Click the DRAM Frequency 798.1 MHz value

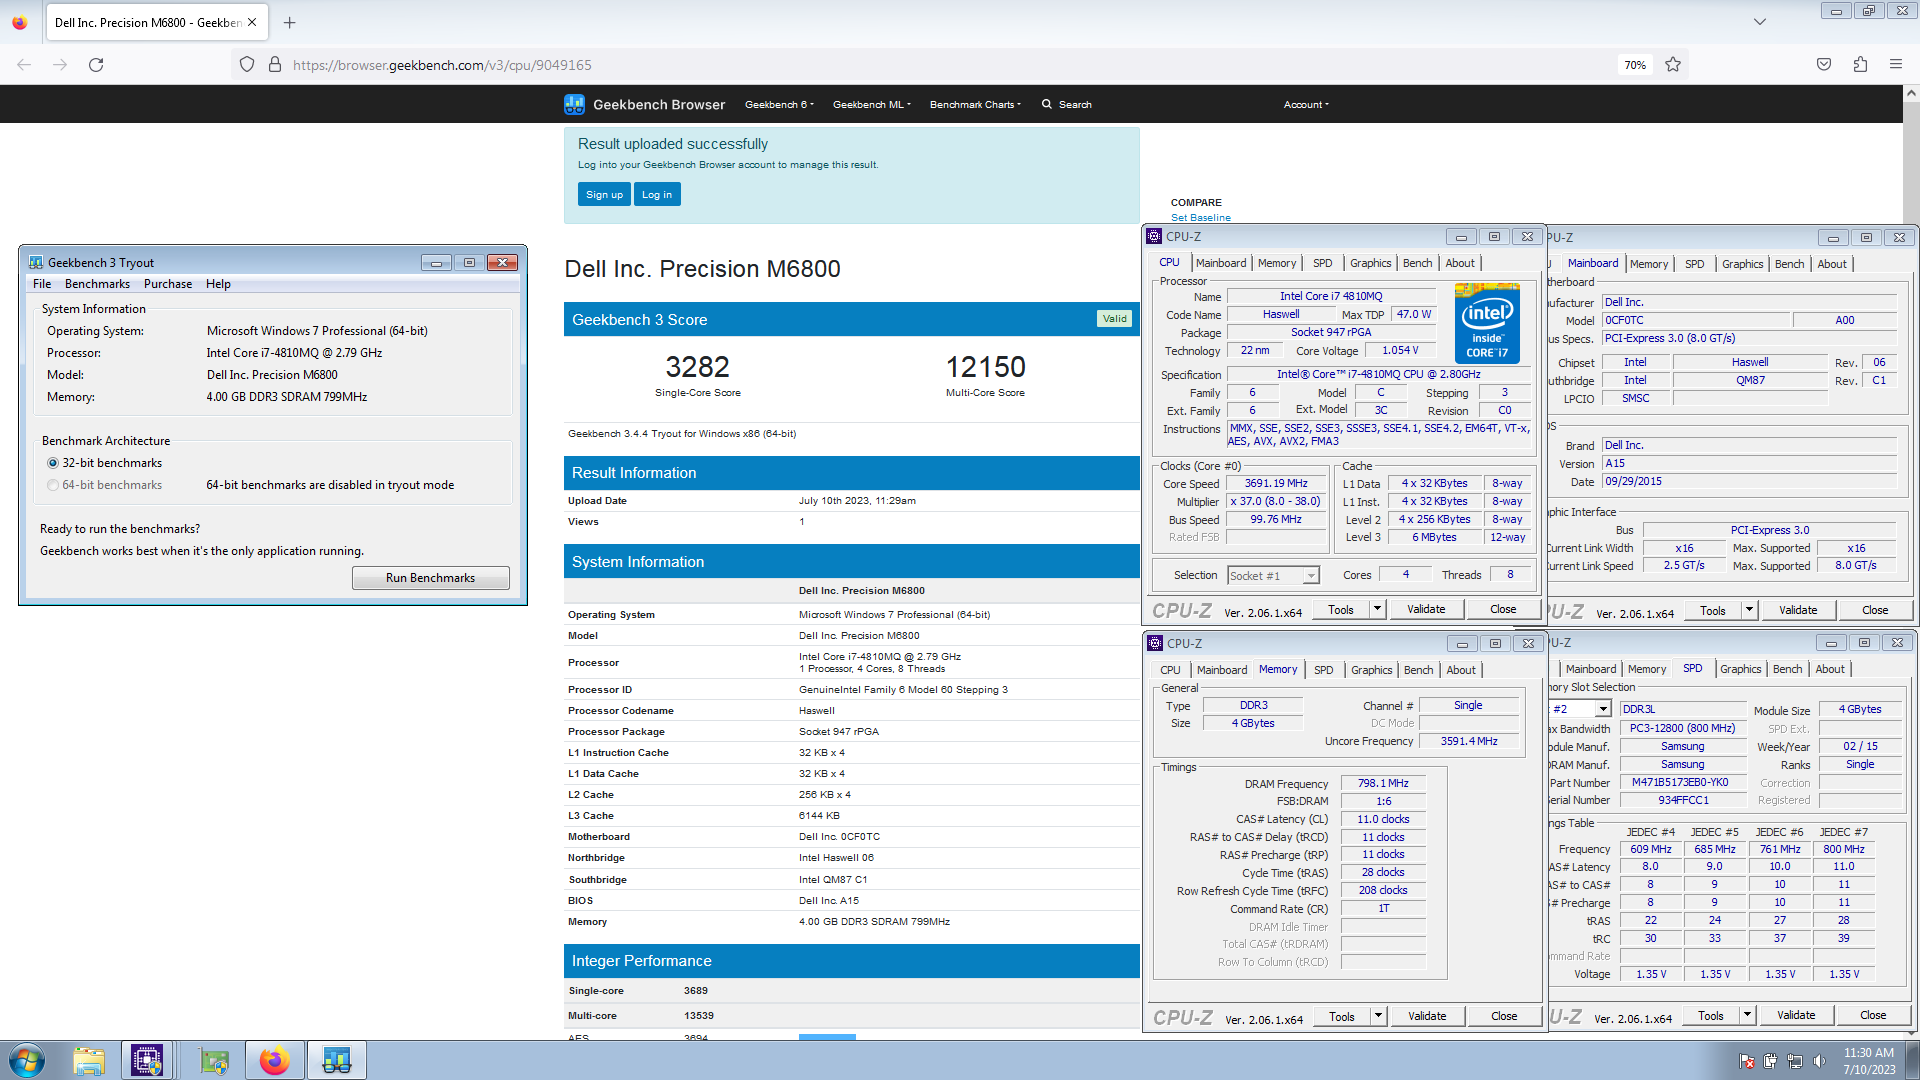(1383, 783)
